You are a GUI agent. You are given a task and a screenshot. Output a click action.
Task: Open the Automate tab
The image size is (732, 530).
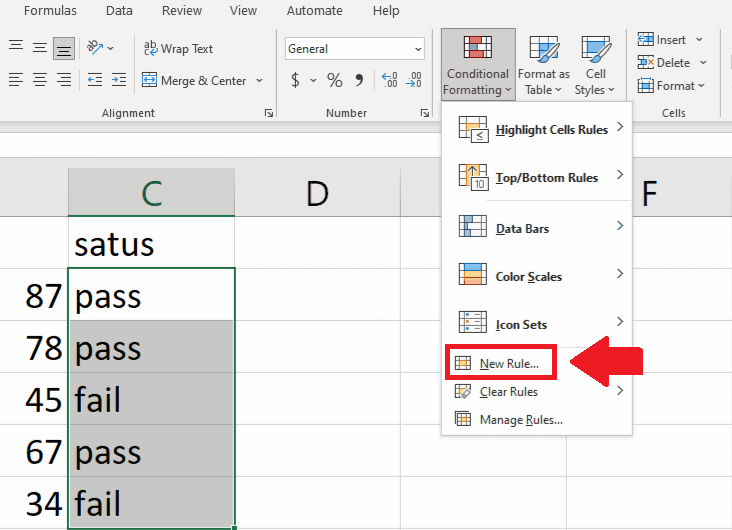(x=314, y=10)
